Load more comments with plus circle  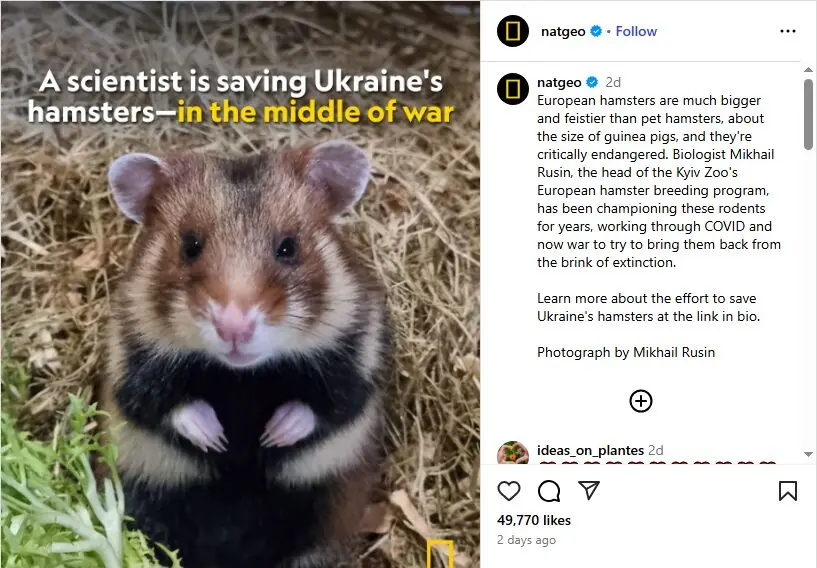coord(640,401)
